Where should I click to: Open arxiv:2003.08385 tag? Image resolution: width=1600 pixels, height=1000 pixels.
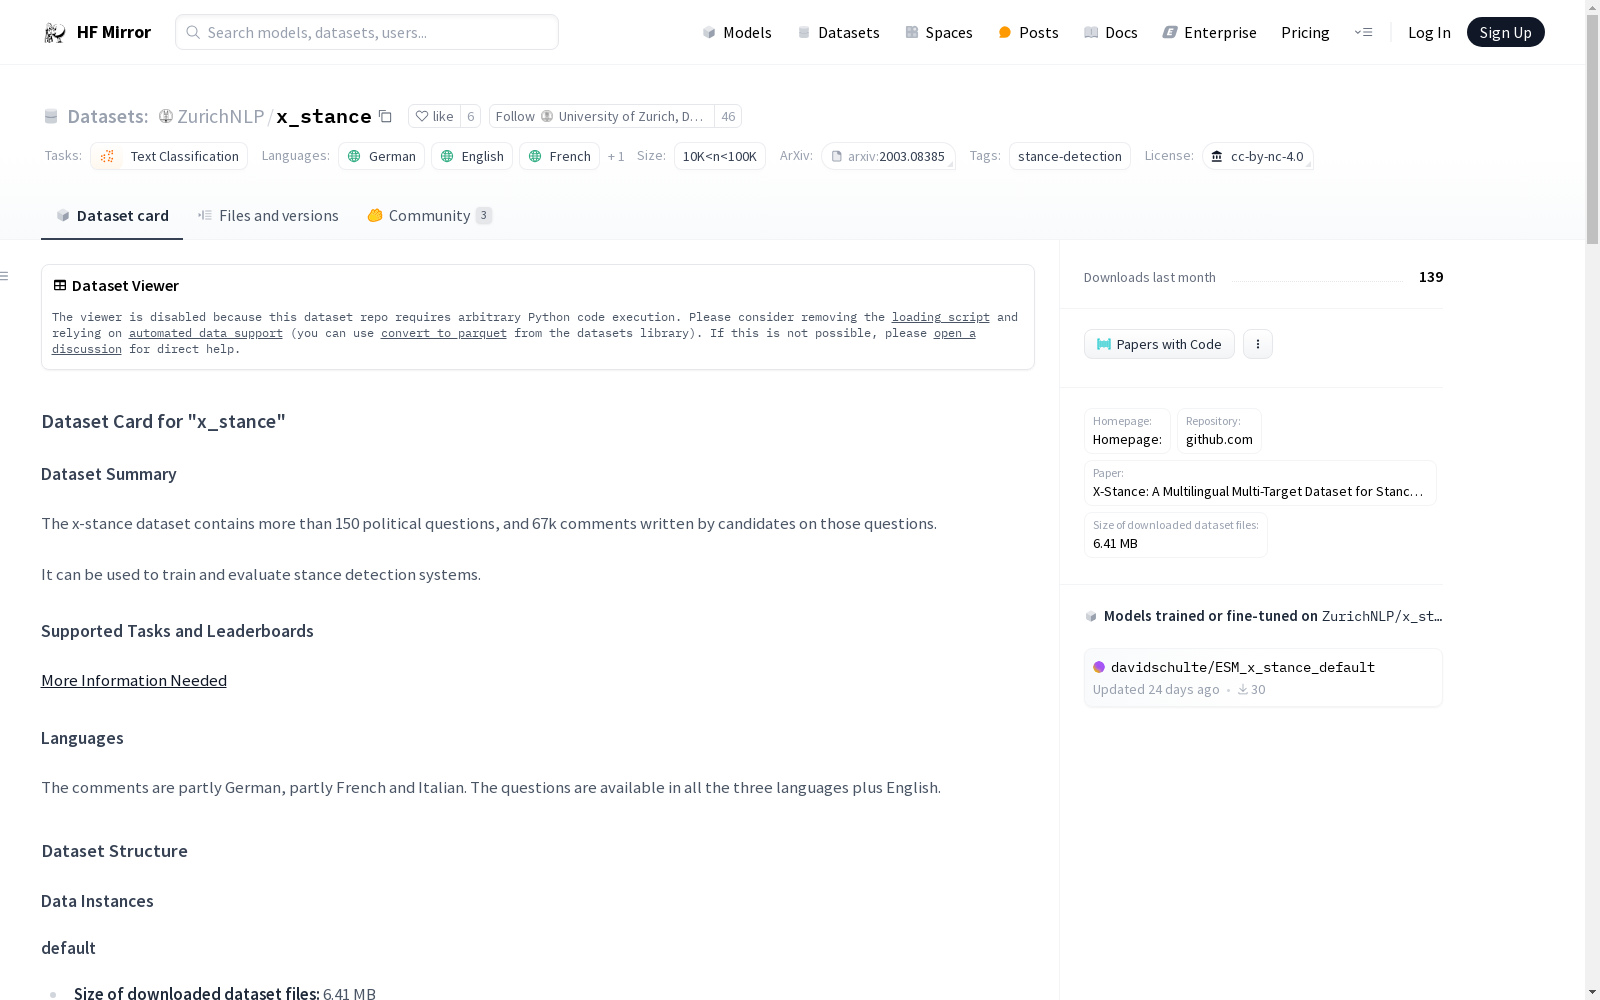888,156
